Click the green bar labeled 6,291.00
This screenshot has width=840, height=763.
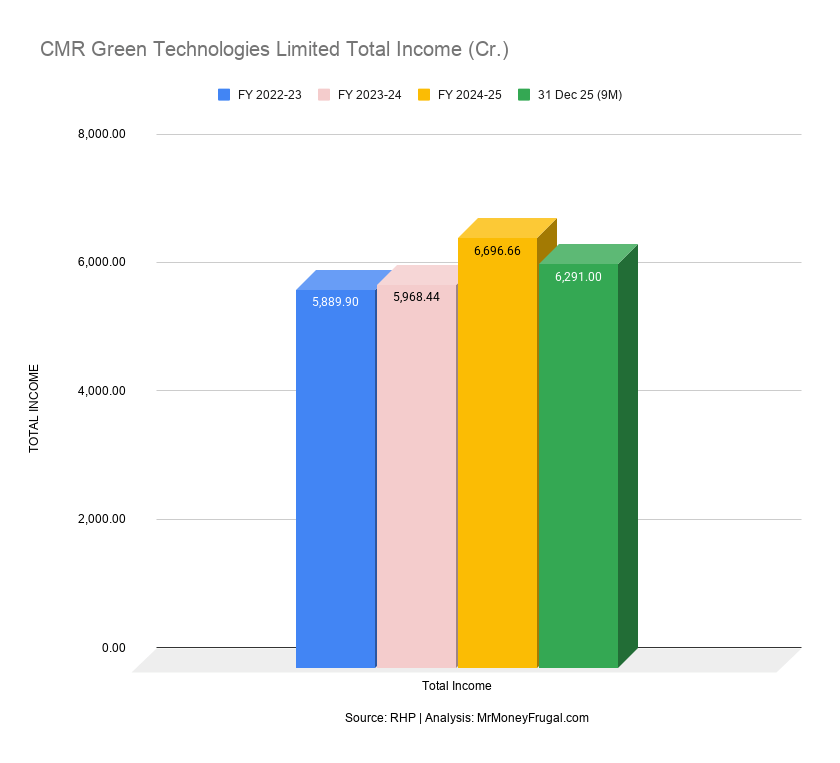(579, 466)
